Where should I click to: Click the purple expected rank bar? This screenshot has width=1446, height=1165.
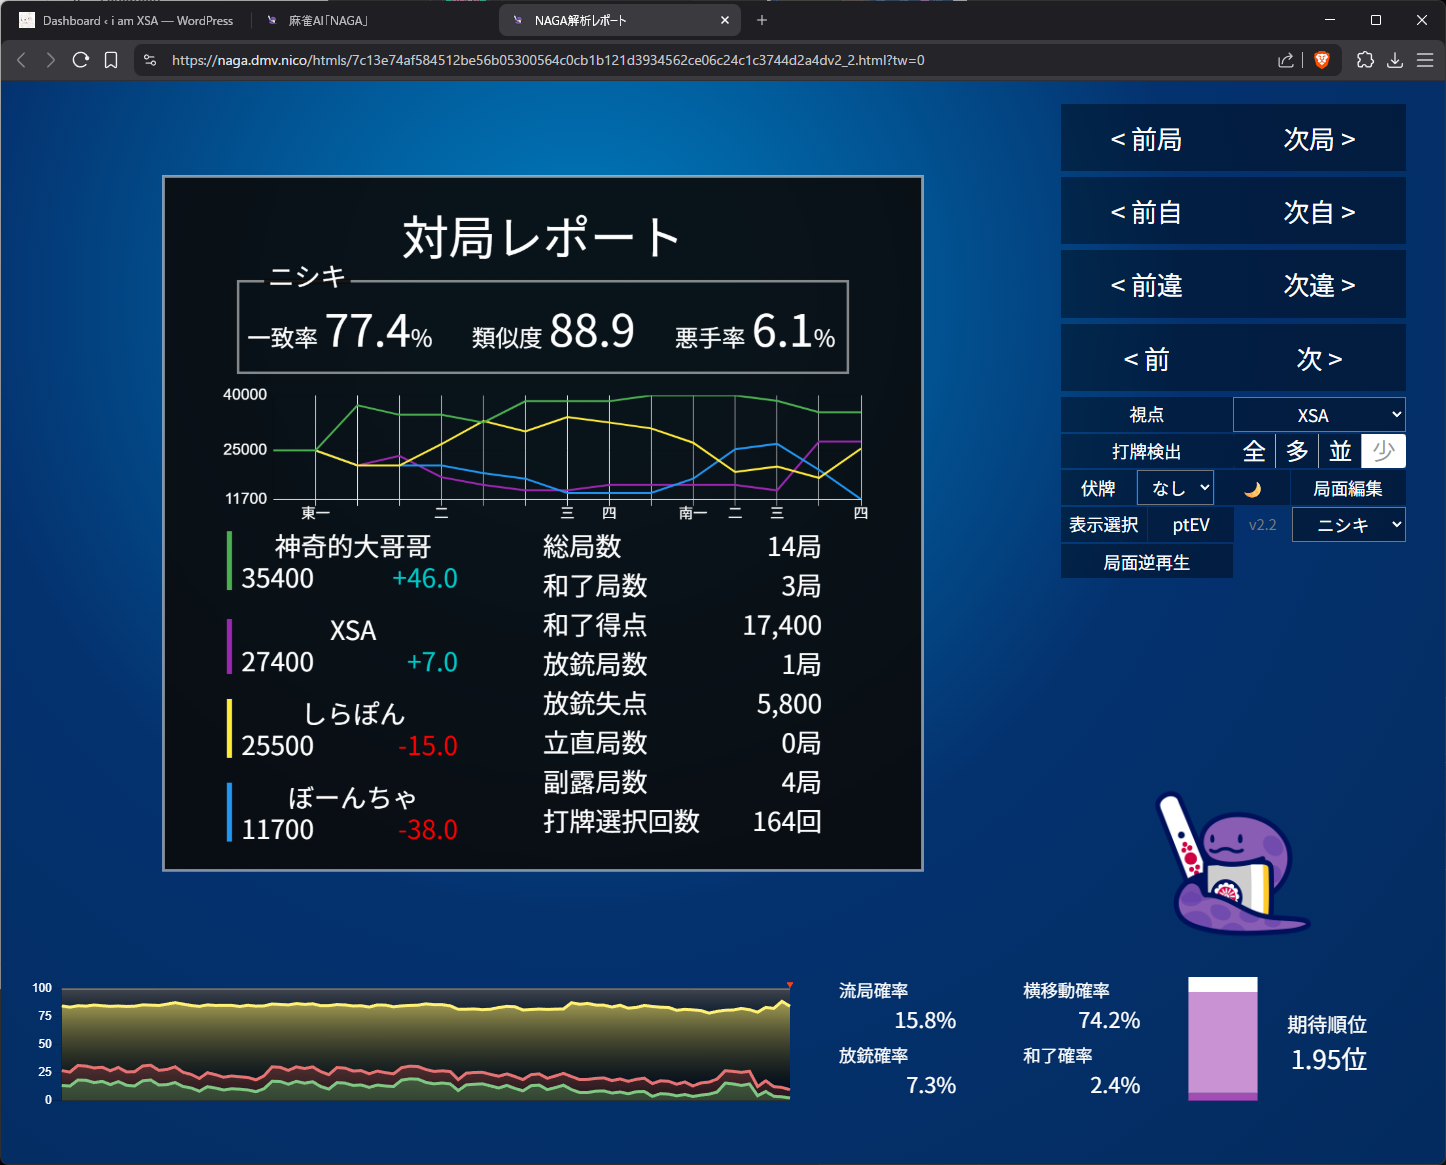coord(1222,1040)
